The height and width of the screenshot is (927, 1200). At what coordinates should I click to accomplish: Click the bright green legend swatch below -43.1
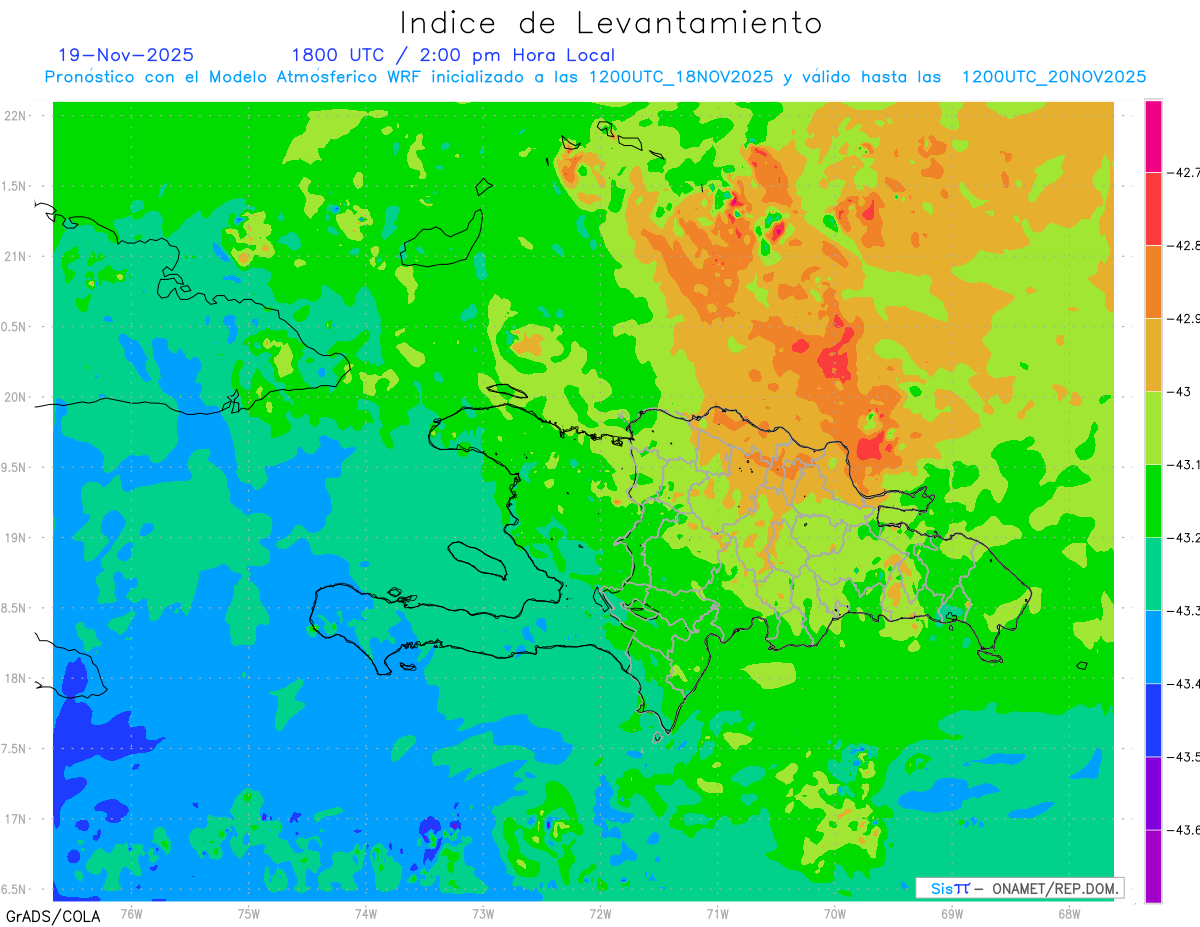pyautogui.click(x=1153, y=500)
